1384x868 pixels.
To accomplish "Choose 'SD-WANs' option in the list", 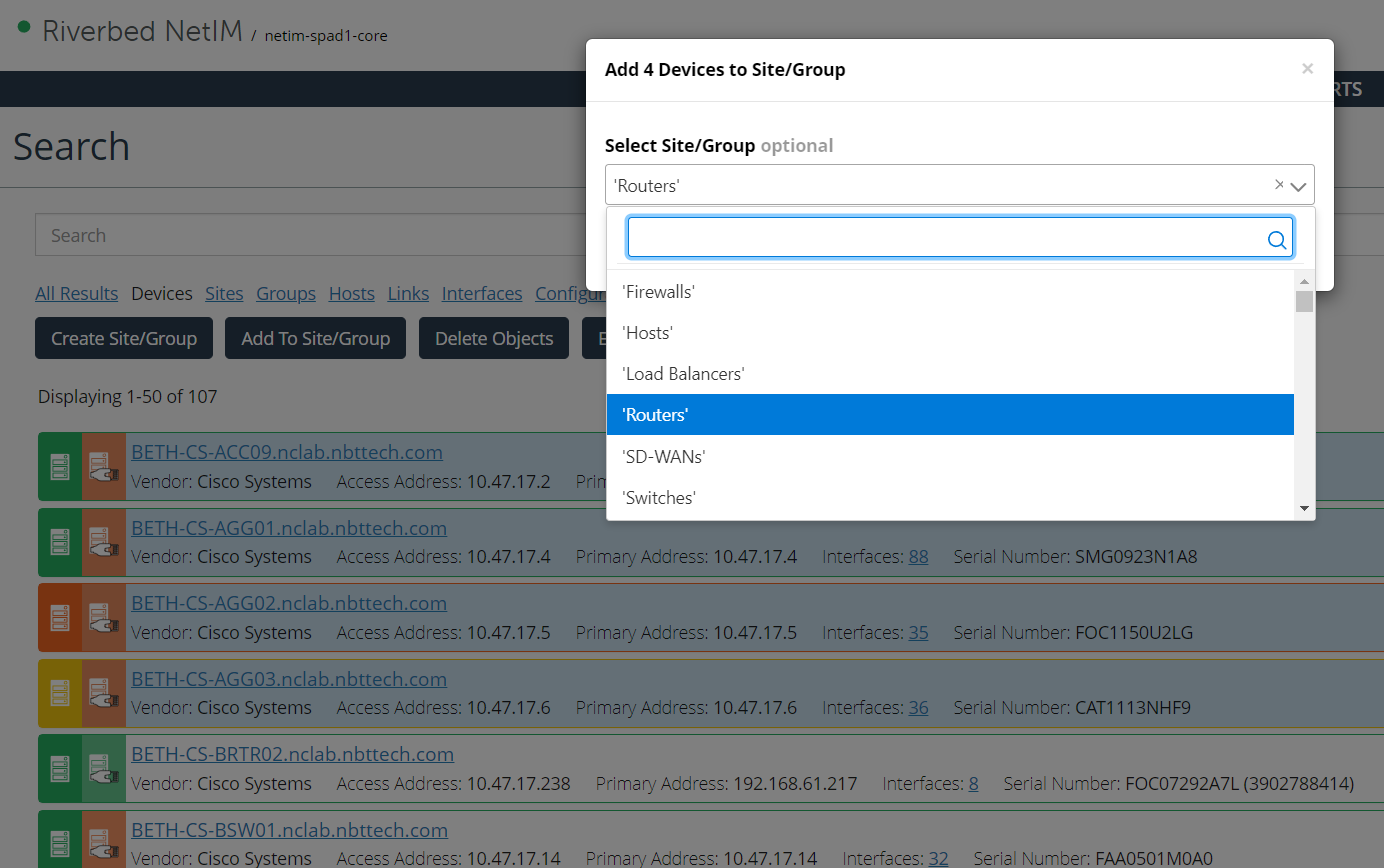I will [663, 456].
